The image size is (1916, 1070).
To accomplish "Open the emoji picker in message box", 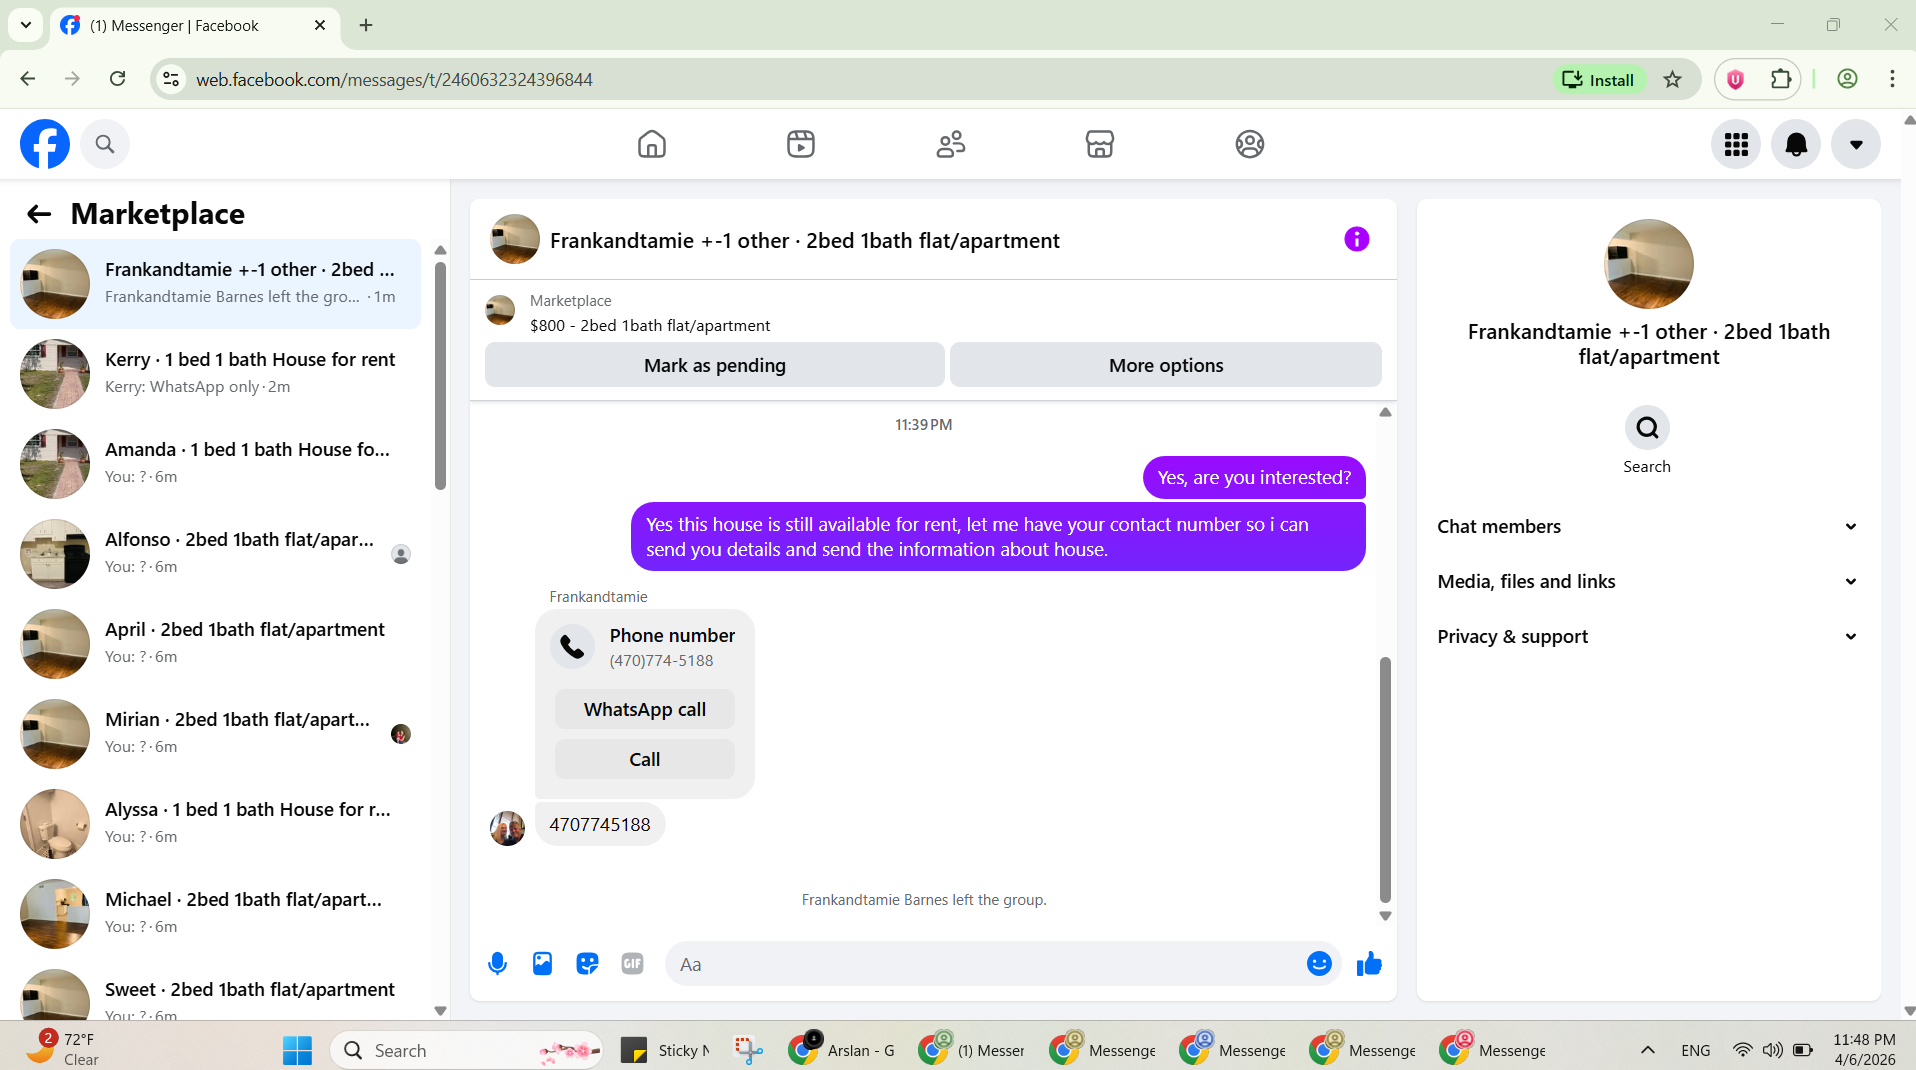I will (1319, 964).
